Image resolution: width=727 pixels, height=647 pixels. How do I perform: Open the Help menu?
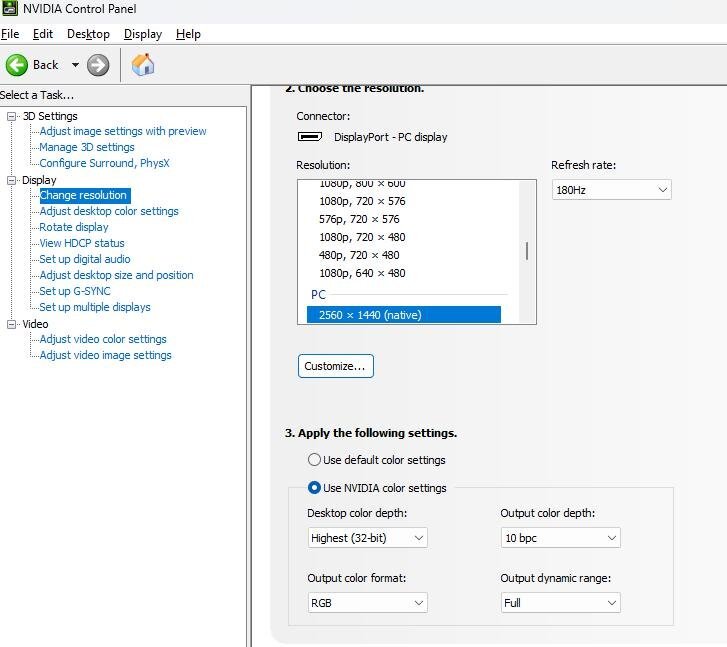188,34
